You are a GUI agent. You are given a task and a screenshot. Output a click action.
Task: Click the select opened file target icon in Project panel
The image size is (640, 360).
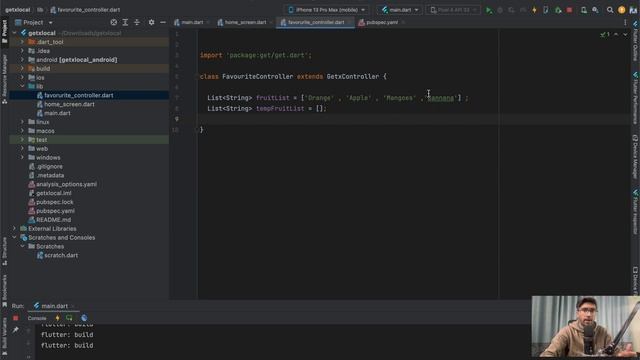114,22
